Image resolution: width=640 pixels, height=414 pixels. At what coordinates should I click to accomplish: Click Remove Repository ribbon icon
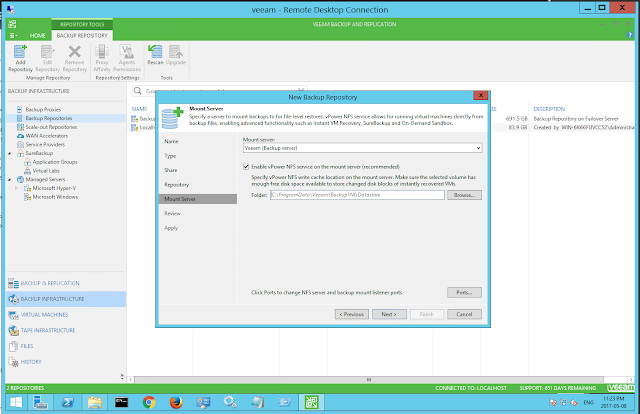(x=75, y=58)
